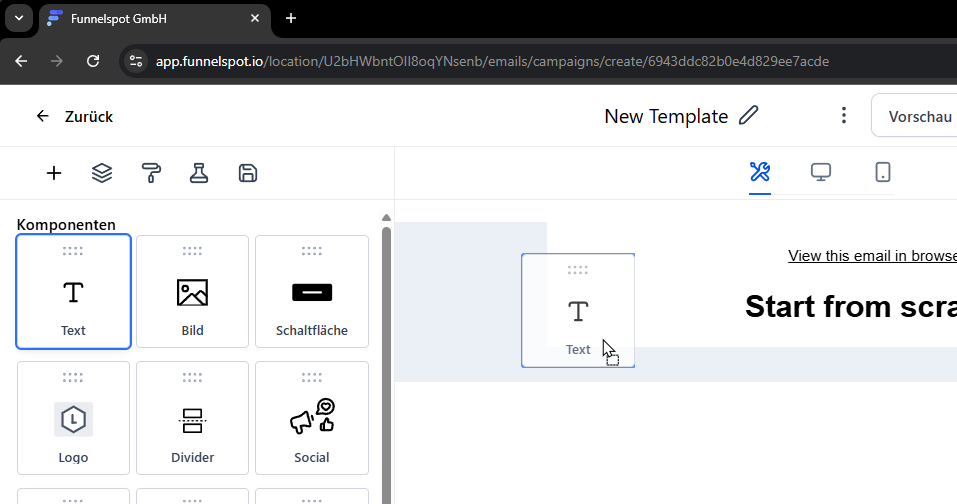Choose the Schaltfläche button component
957x504 pixels.
(x=312, y=292)
